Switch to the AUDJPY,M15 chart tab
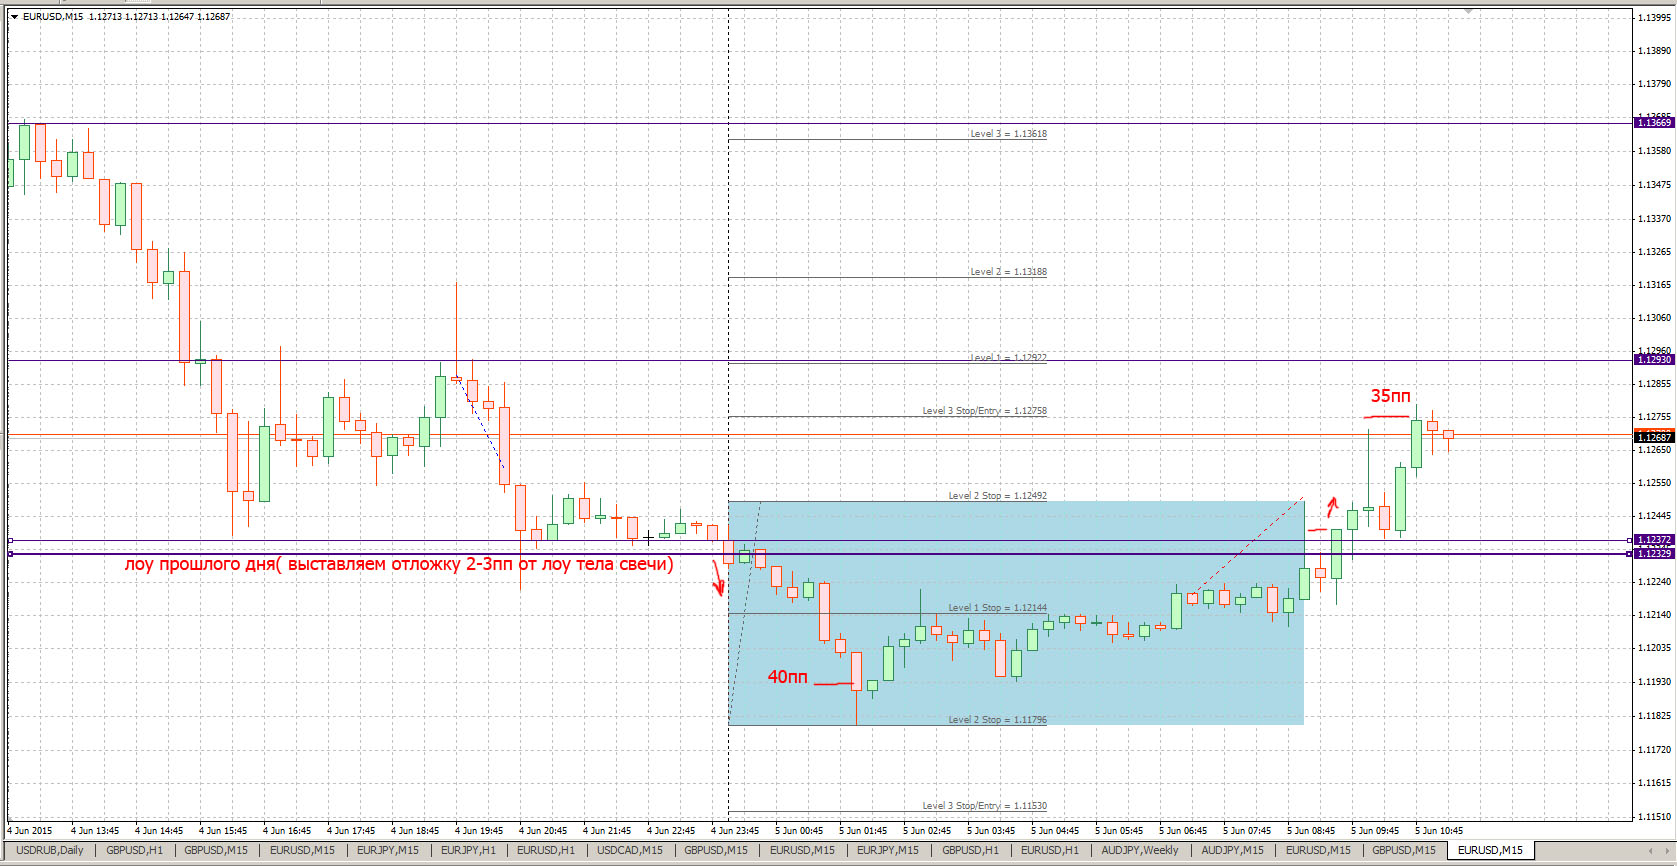The height and width of the screenshot is (866, 1677). (1232, 851)
